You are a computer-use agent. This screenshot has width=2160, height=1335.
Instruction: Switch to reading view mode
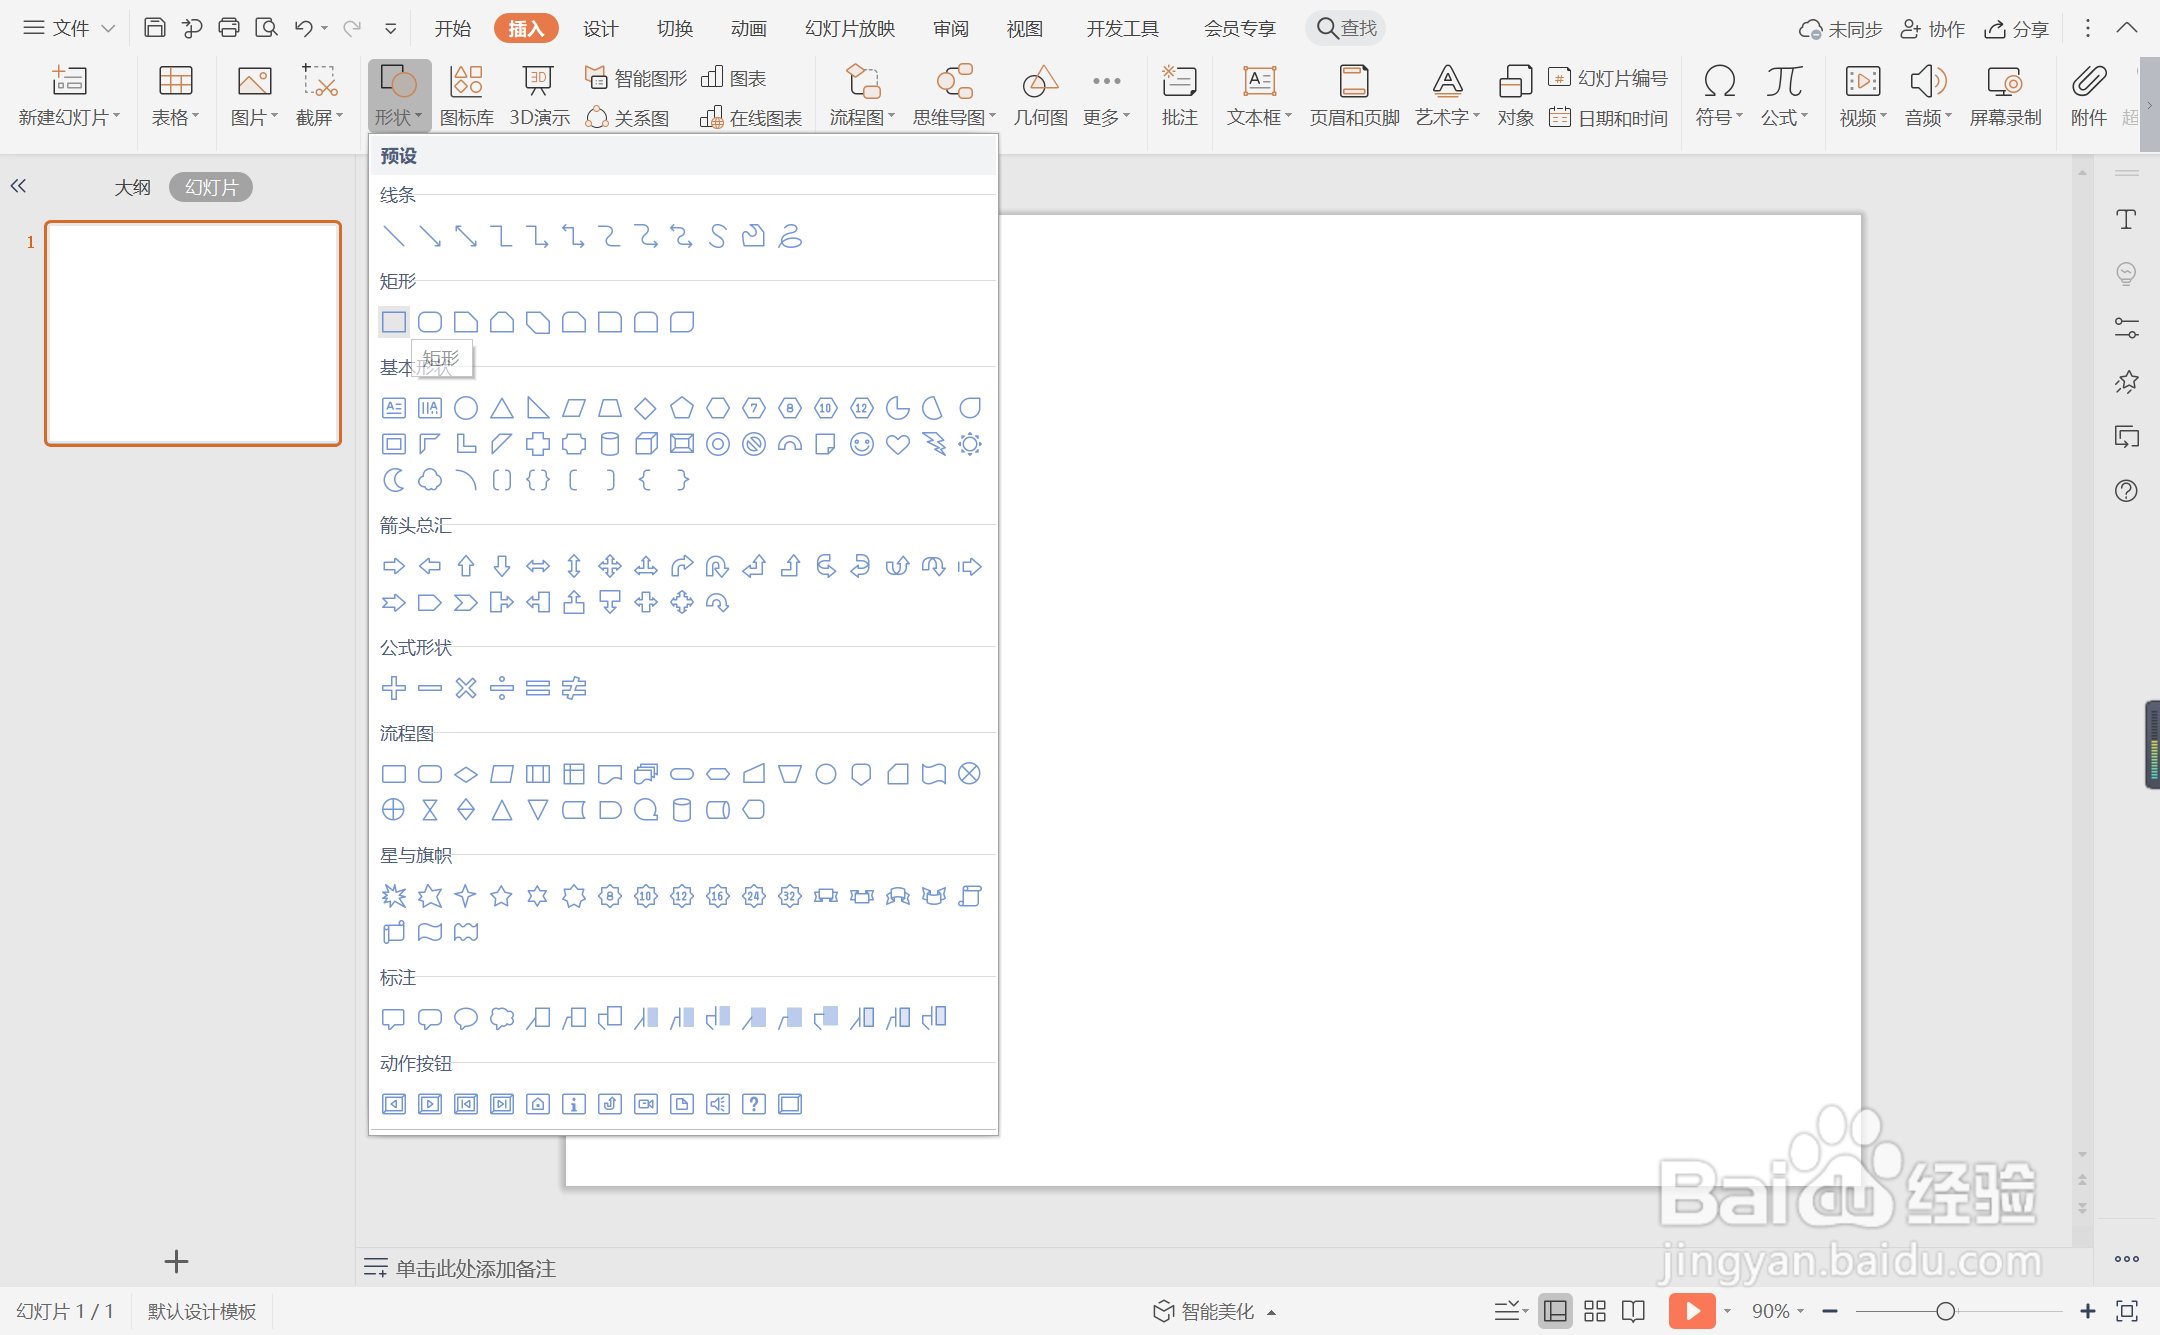pyautogui.click(x=1633, y=1311)
